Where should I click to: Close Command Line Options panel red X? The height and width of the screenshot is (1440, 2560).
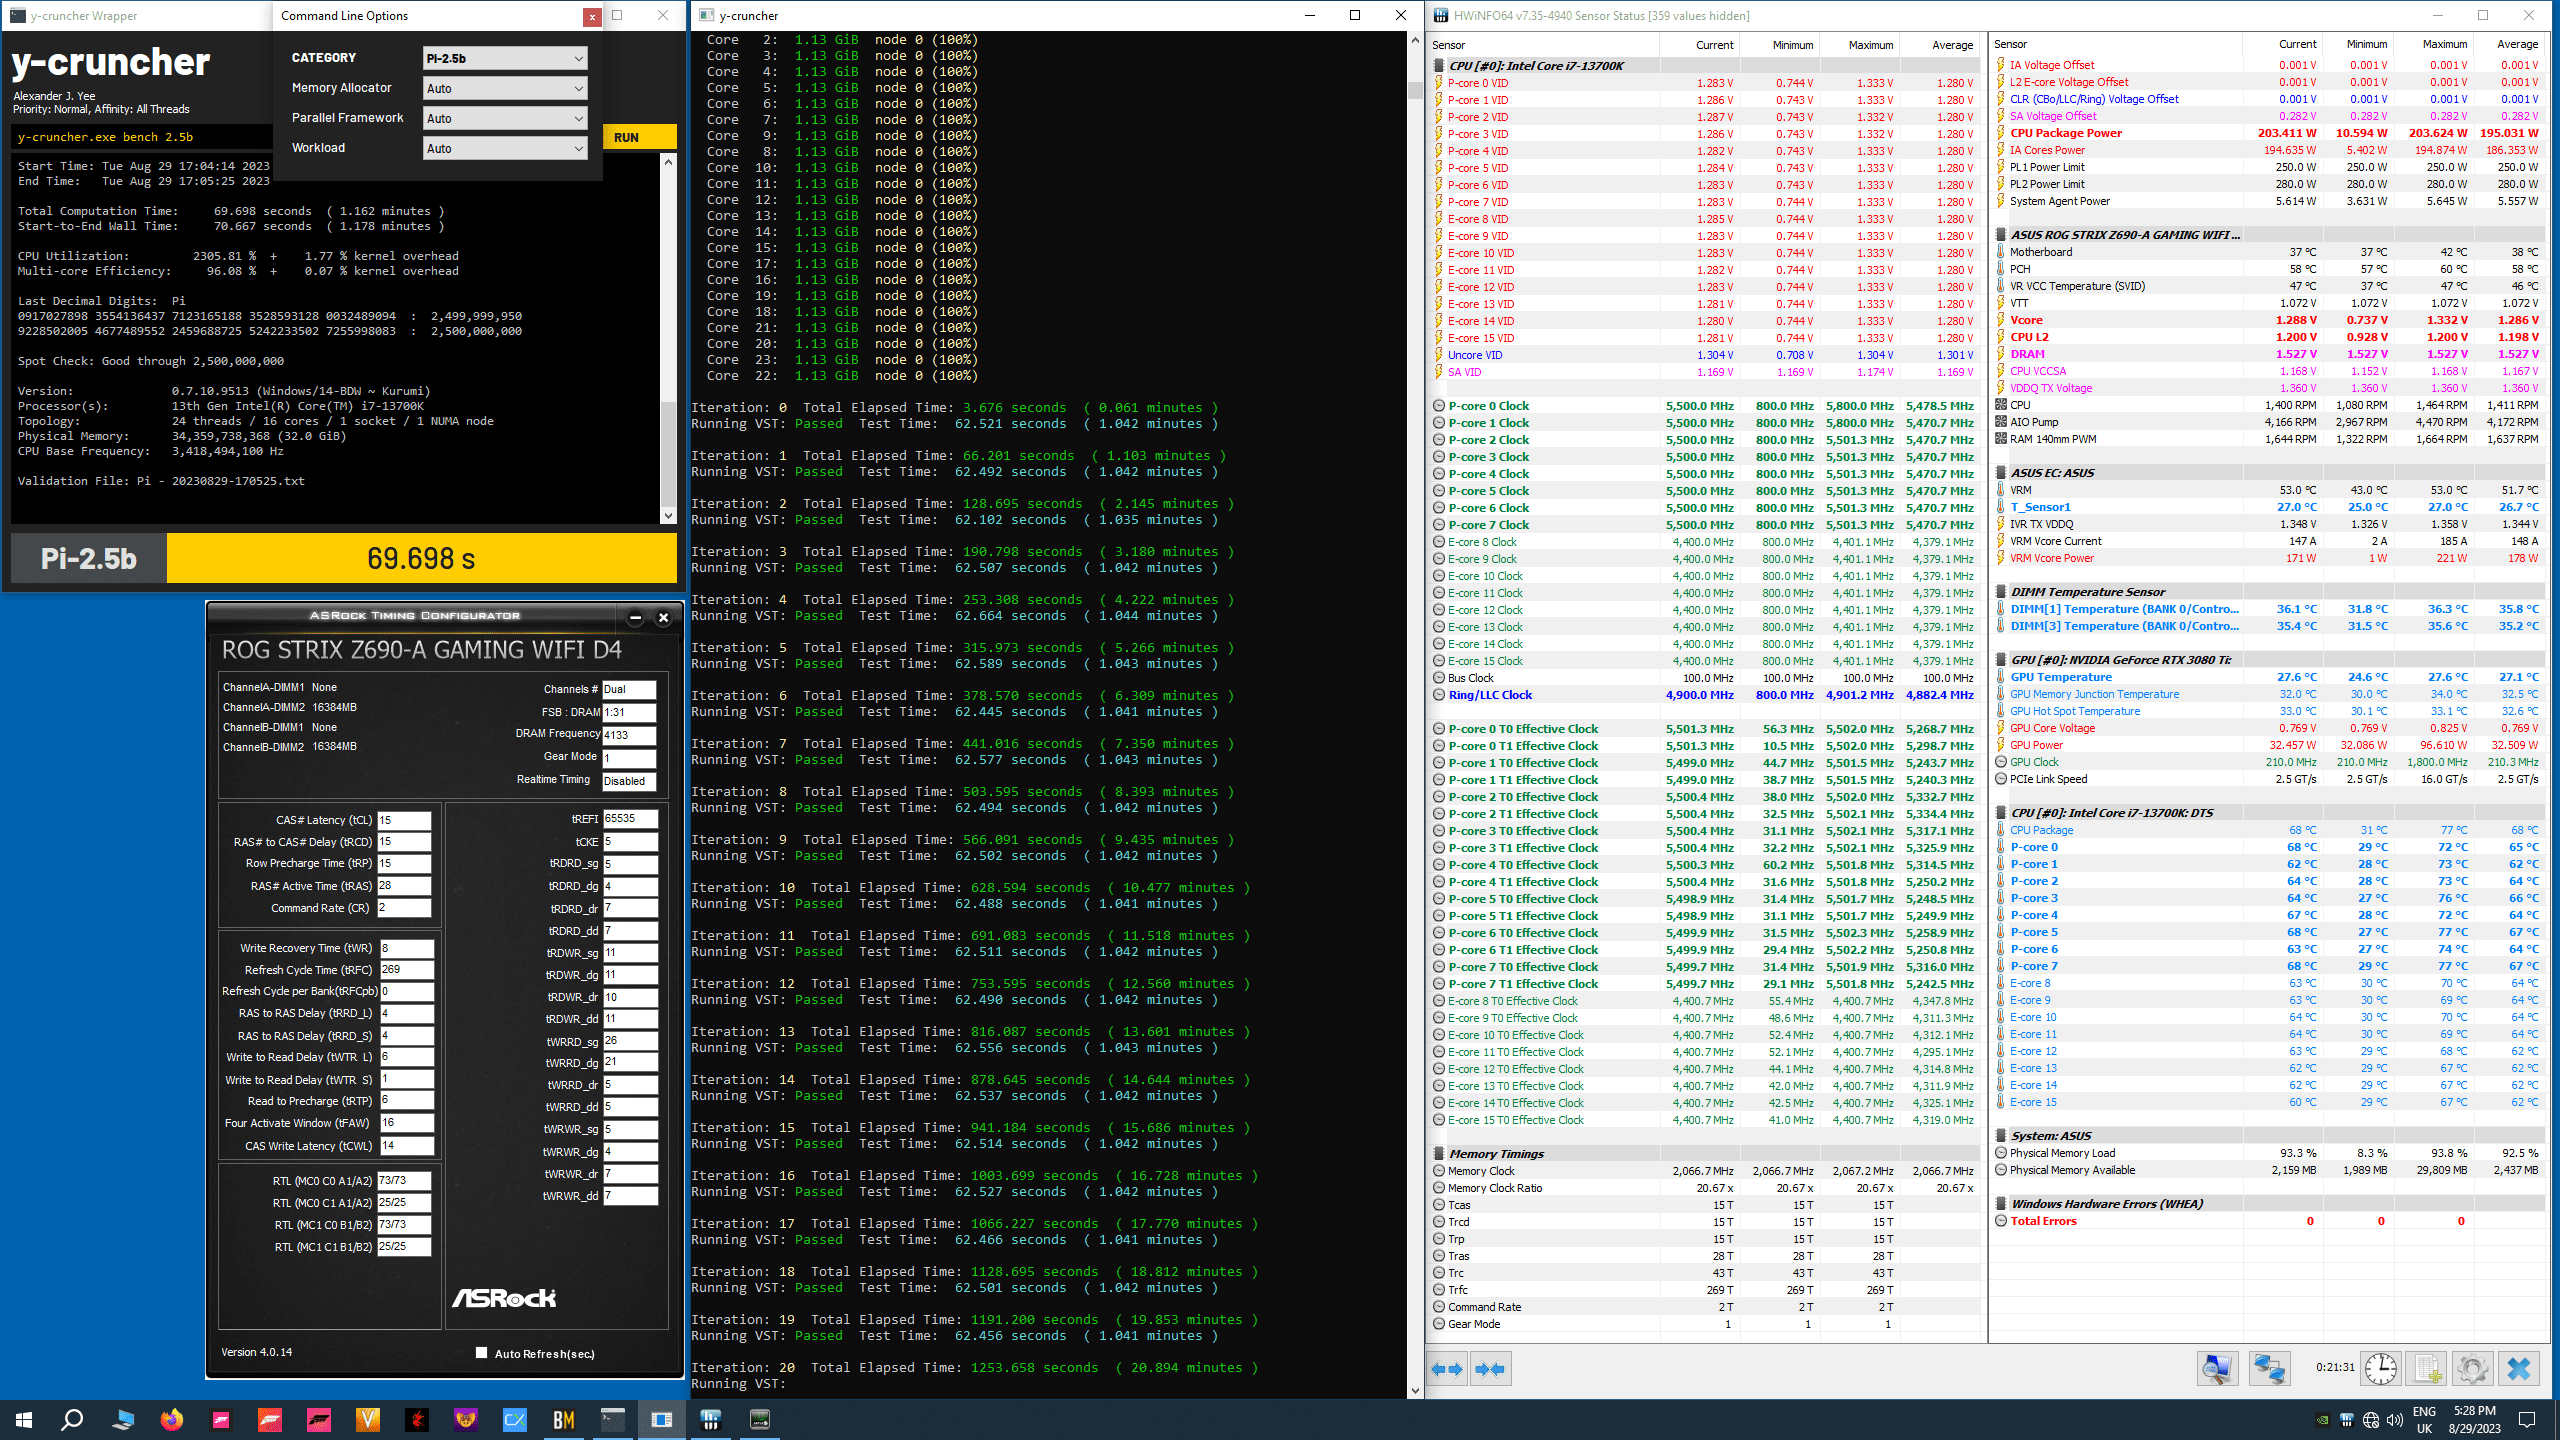click(592, 17)
